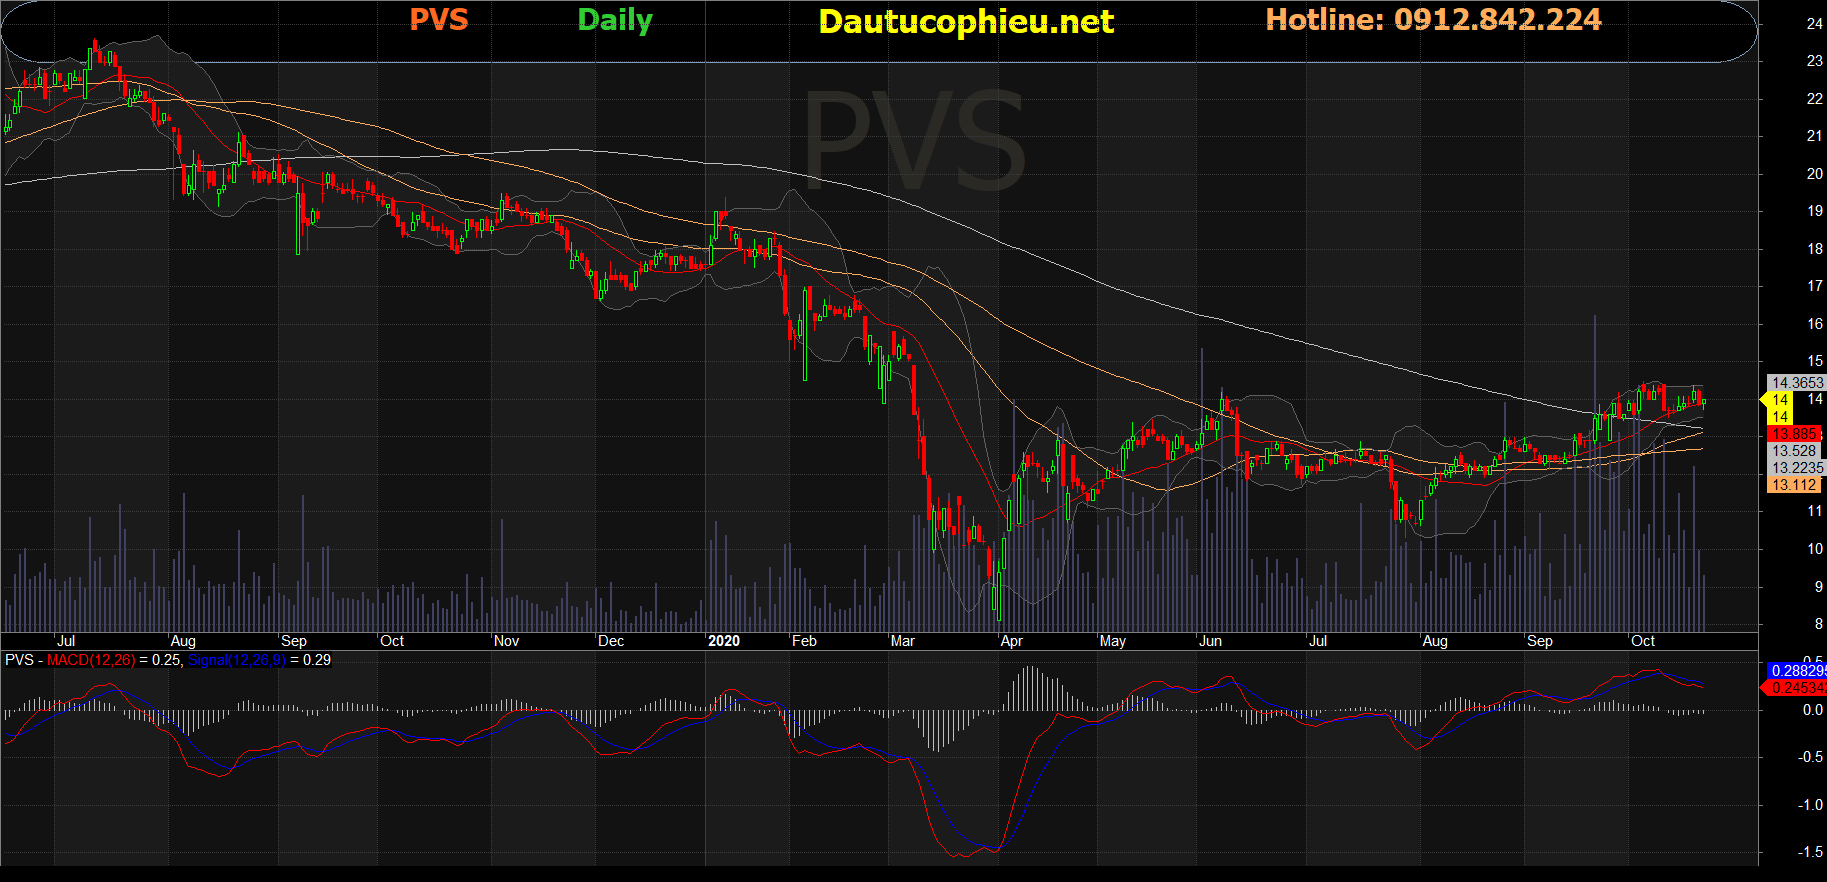
Task: Click the orange 13.112 price tag
Action: [x=1794, y=485]
